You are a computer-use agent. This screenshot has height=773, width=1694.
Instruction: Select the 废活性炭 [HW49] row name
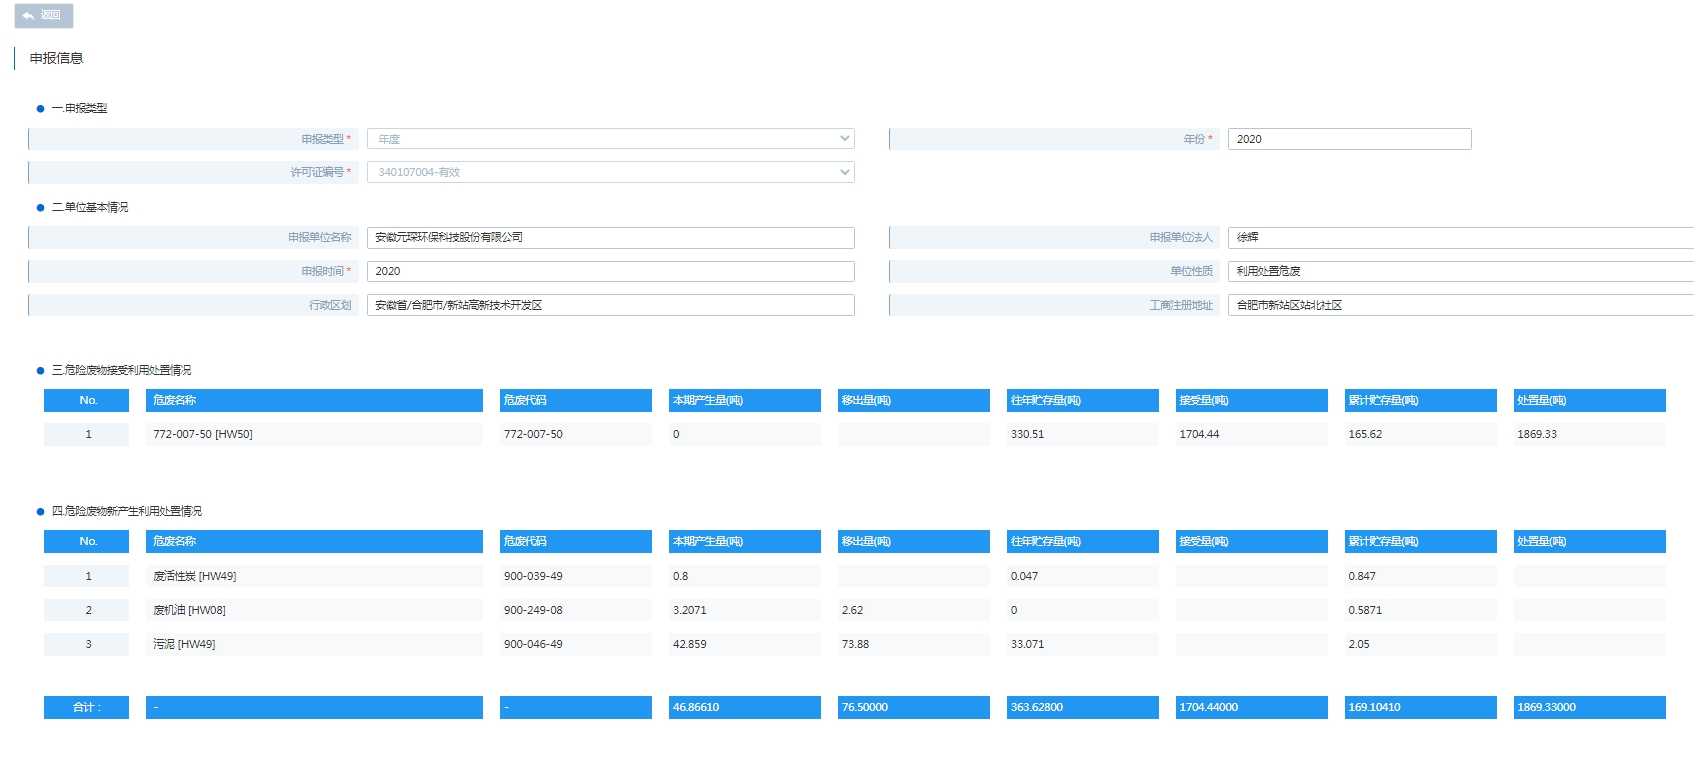pos(313,577)
